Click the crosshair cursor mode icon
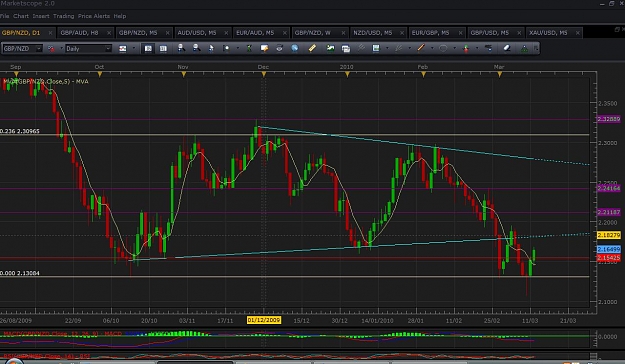This screenshot has width=625, height=364. coord(226,49)
